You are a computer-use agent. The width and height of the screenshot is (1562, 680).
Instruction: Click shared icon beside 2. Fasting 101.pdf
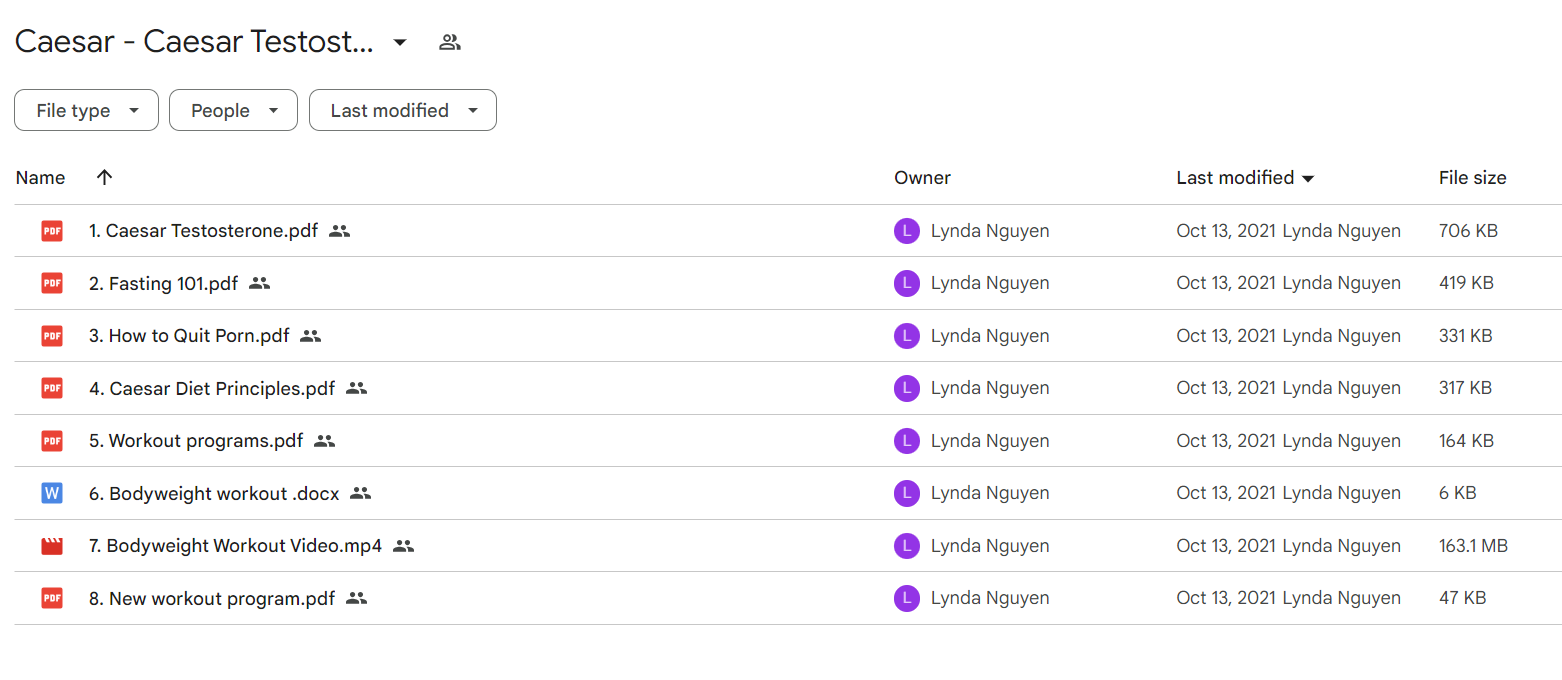pos(260,283)
